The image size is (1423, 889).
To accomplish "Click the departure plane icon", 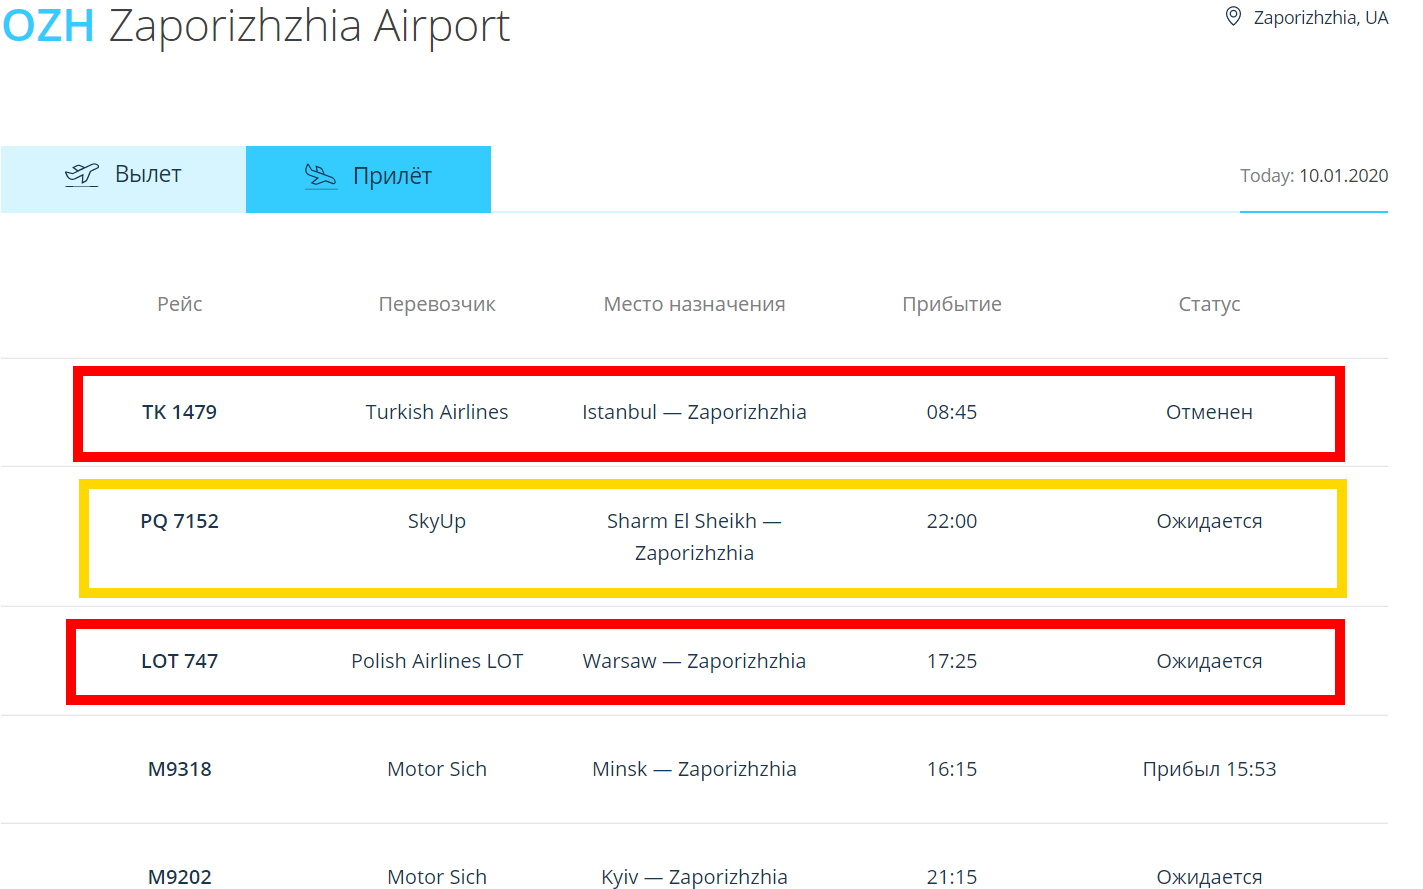I will coord(82,175).
